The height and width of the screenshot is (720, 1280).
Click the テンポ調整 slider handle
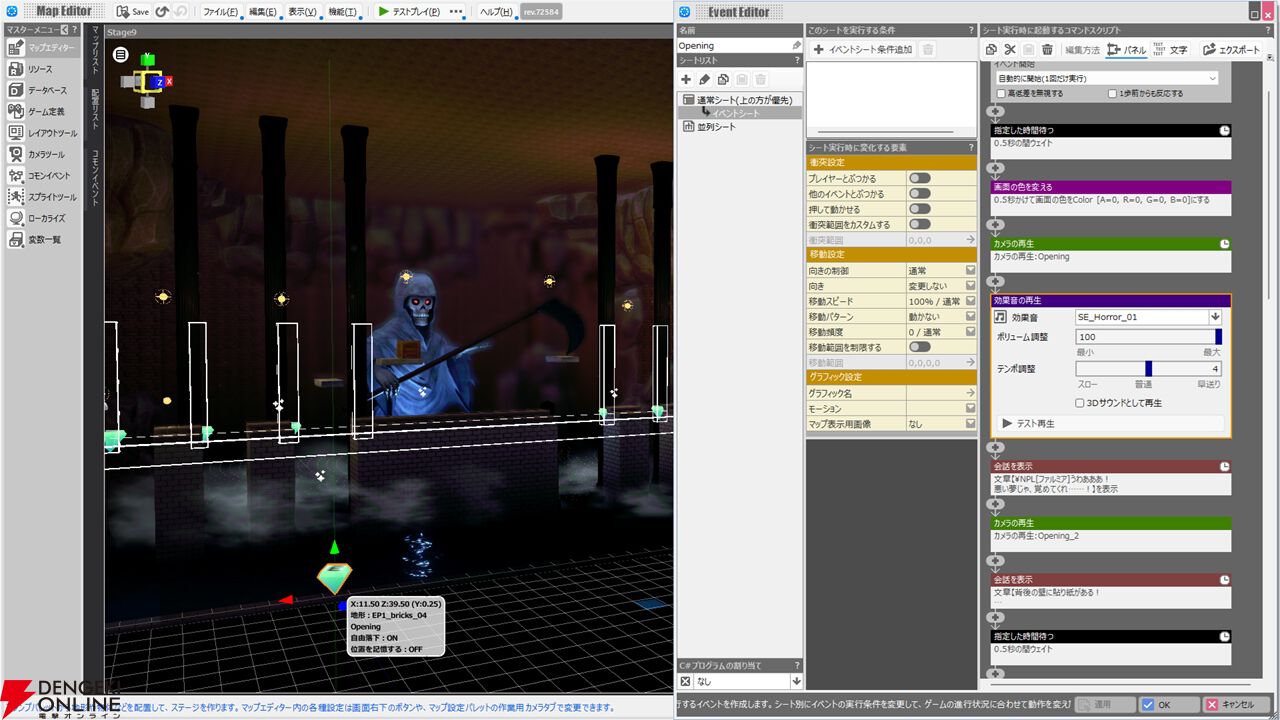(x=1148, y=368)
